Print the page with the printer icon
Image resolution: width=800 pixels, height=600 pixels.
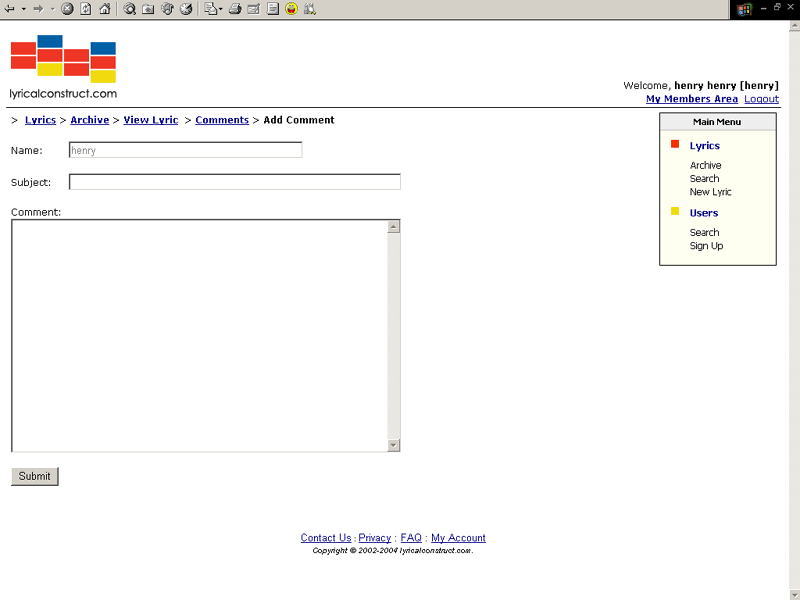(x=235, y=9)
